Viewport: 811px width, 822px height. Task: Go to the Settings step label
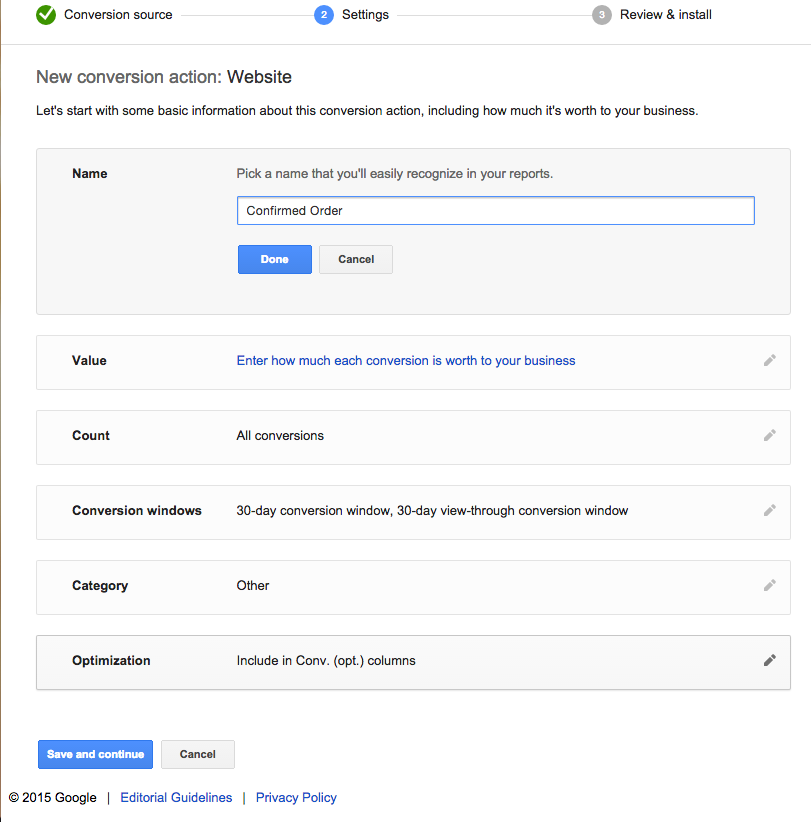[x=365, y=15]
